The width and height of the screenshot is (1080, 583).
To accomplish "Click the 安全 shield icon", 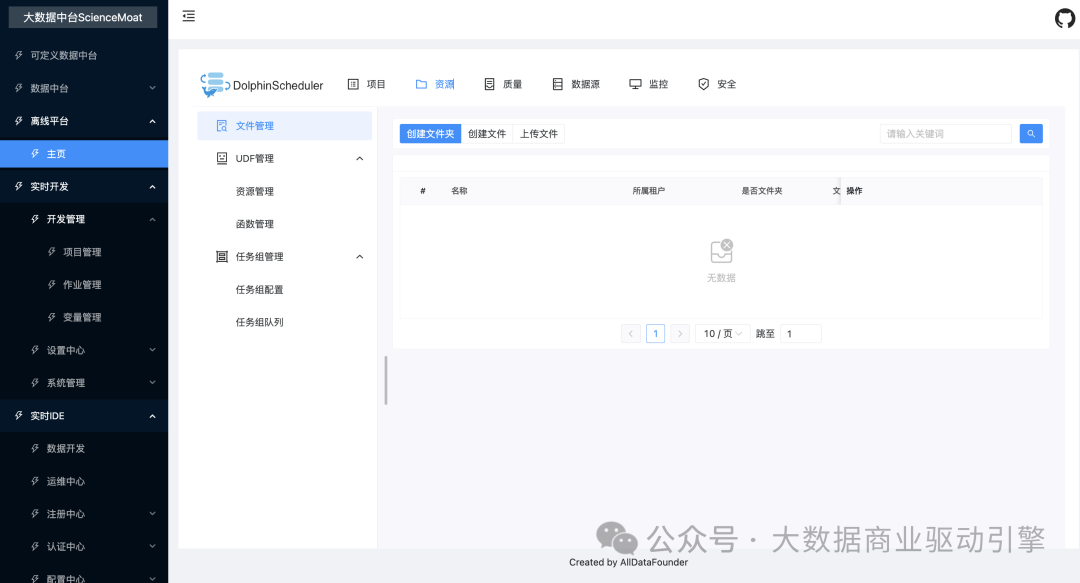I will [x=703, y=85].
